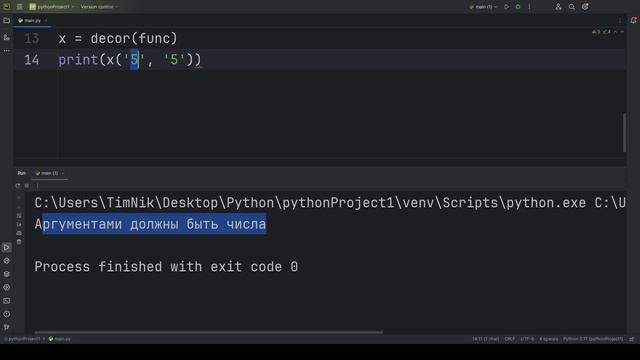This screenshot has width=640, height=360.
Task: Click the editor vertical scrollbar thumb
Action: pyautogui.click(x=624, y=133)
